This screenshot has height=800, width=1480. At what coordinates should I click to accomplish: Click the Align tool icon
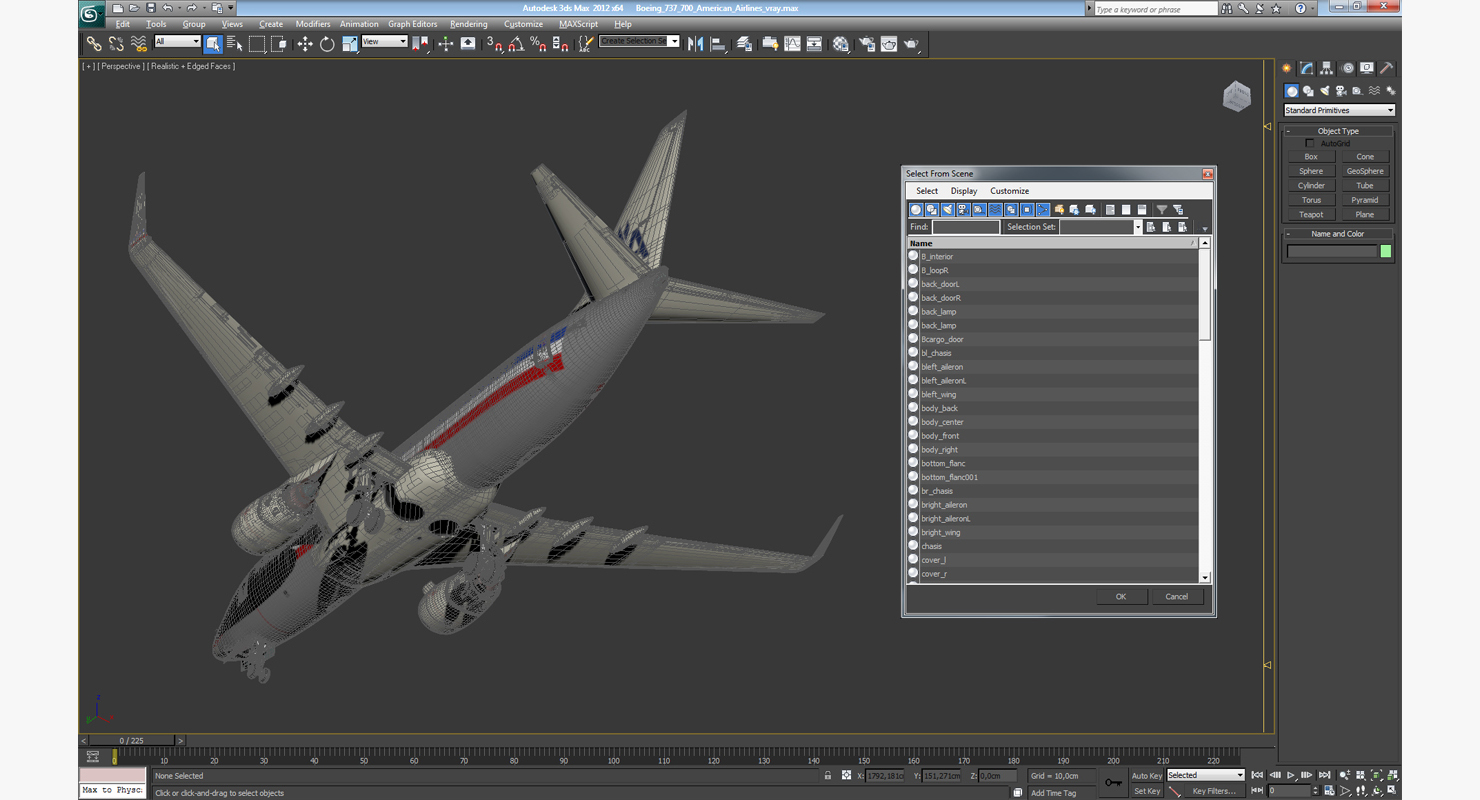718,43
